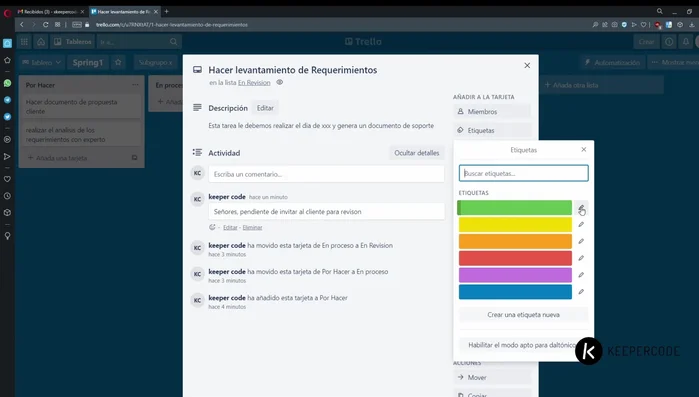Click the Mover action
The width and height of the screenshot is (699, 397).
pos(493,377)
